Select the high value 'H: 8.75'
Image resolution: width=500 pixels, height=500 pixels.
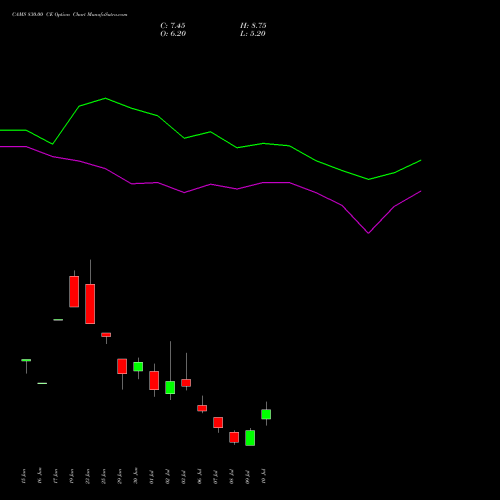coord(253,26)
